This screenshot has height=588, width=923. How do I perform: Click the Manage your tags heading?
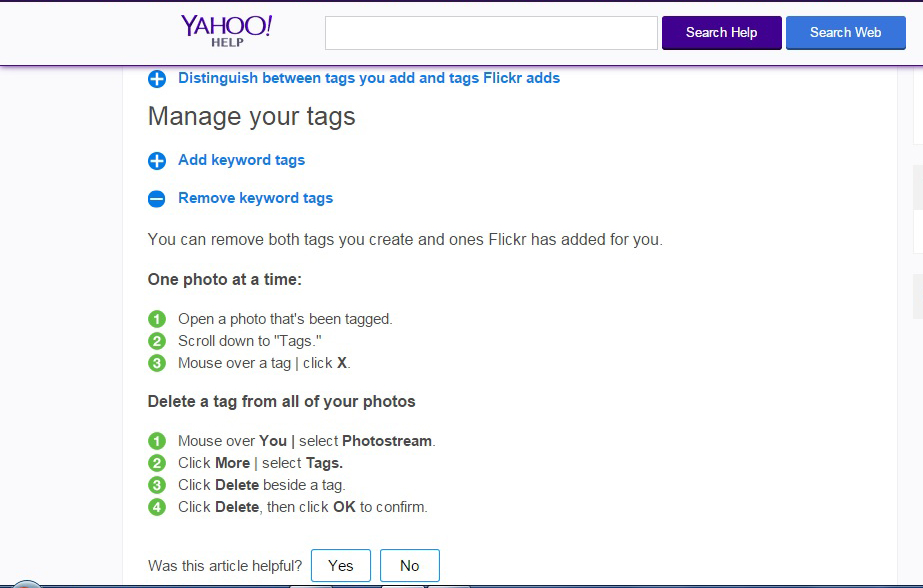coord(251,117)
